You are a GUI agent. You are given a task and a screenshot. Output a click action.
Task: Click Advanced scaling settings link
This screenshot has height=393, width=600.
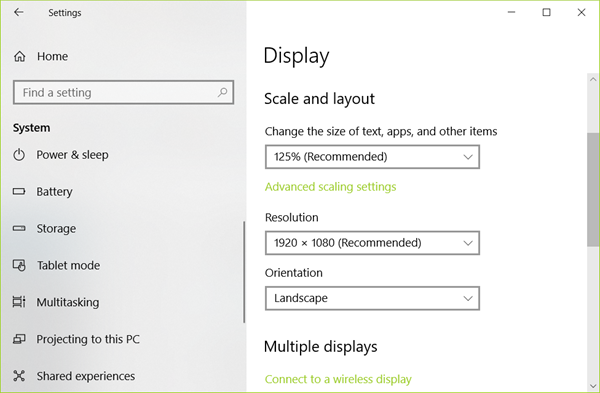(331, 187)
